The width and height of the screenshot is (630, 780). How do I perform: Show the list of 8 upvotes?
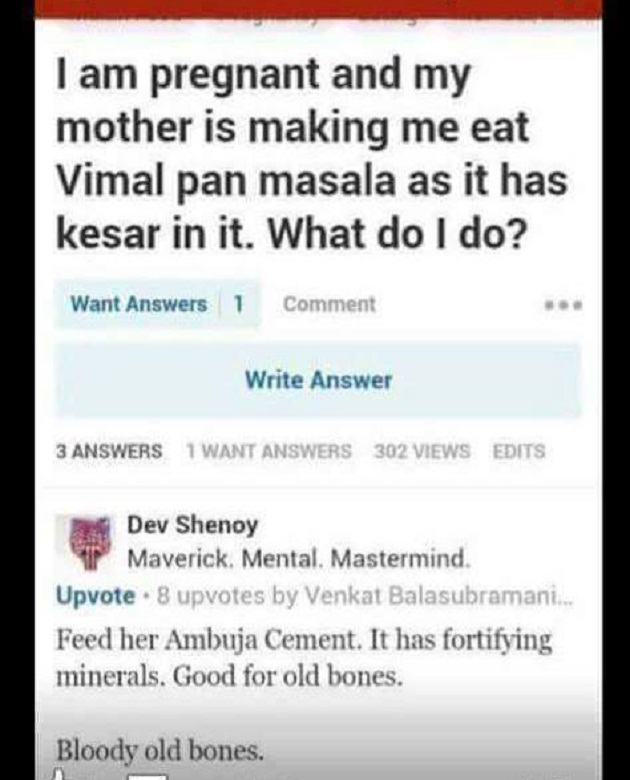pyautogui.click(x=210, y=595)
